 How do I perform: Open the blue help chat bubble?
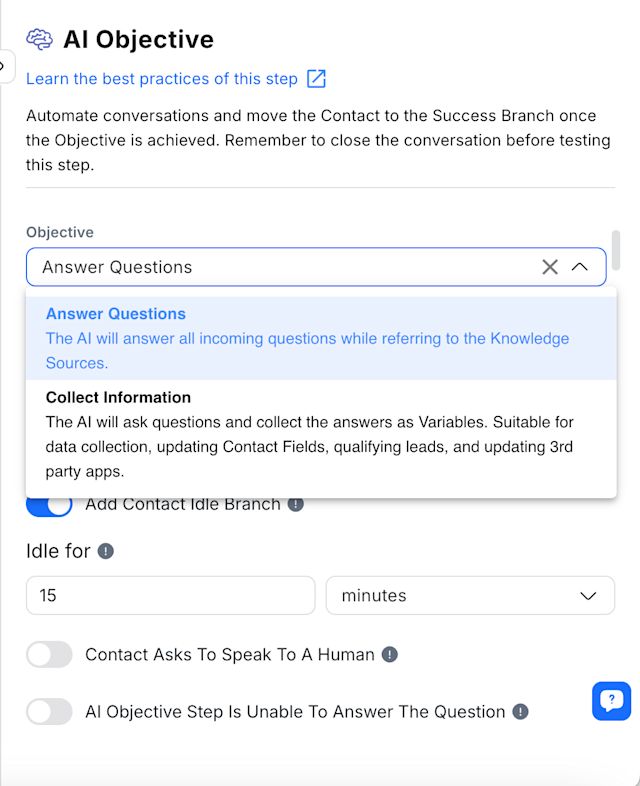pyautogui.click(x=611, y=701)
